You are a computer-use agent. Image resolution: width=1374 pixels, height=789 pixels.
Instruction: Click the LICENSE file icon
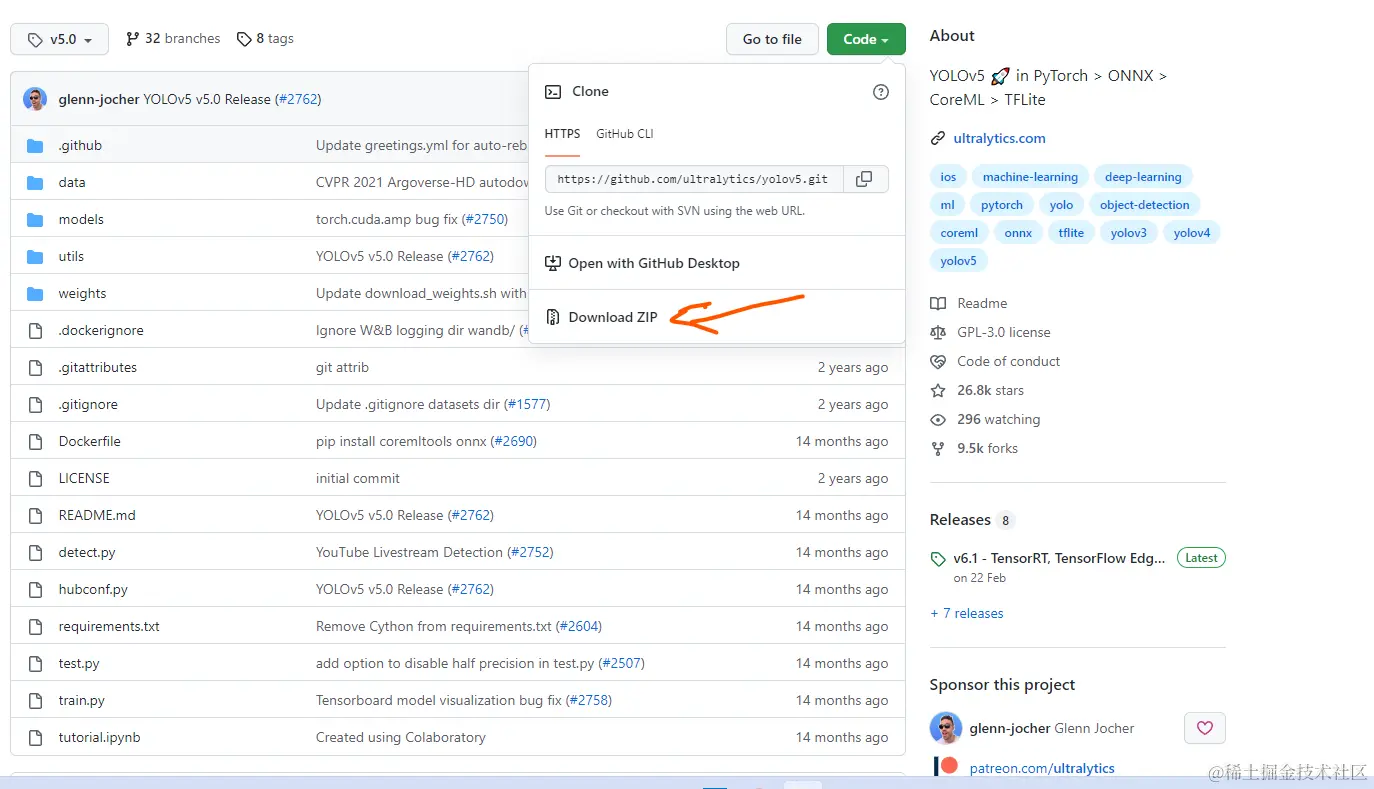[x=35, y=479]
